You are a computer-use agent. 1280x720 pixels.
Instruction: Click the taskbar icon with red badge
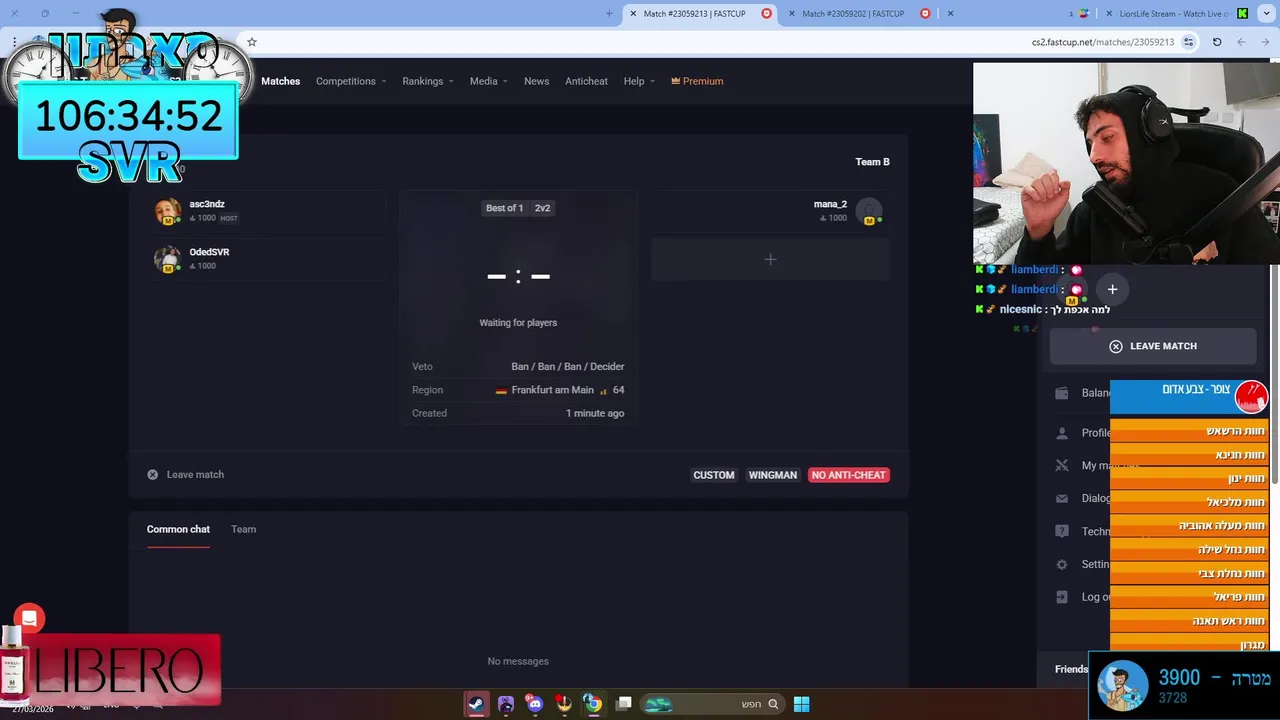tap(564, 704)
